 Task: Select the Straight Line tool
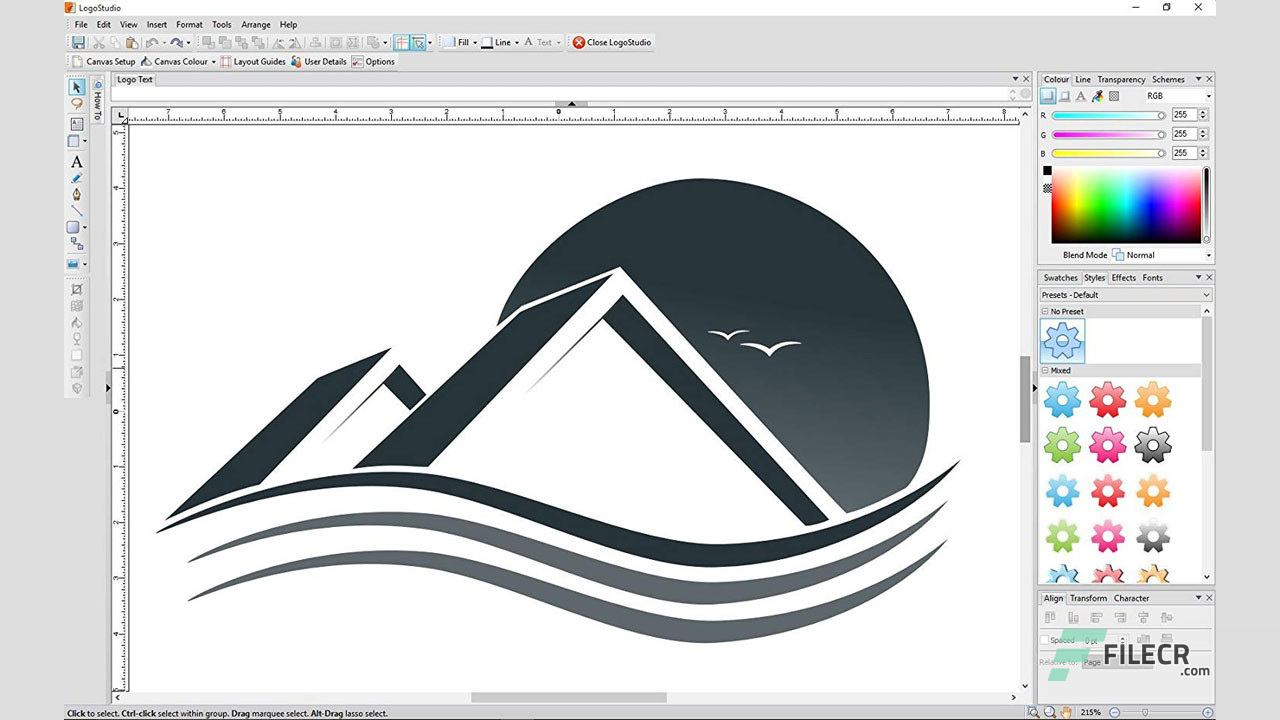tap(76, 211)
